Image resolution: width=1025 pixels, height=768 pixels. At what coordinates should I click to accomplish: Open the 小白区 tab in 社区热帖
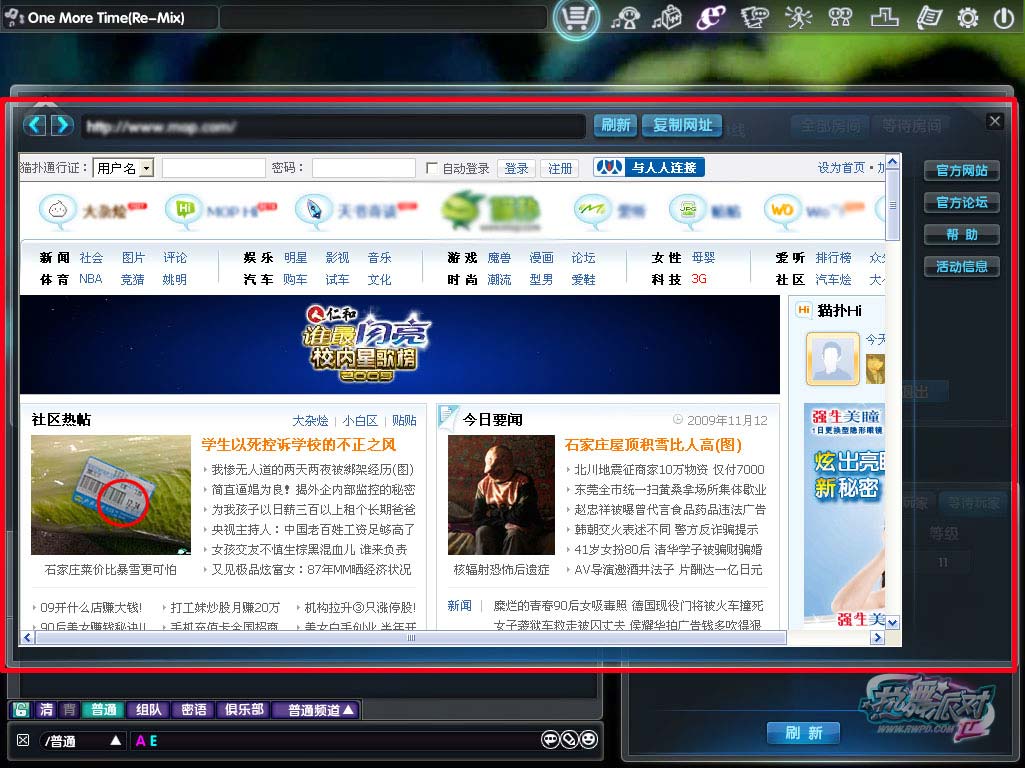pyautogui.click(x=360, y=420)
